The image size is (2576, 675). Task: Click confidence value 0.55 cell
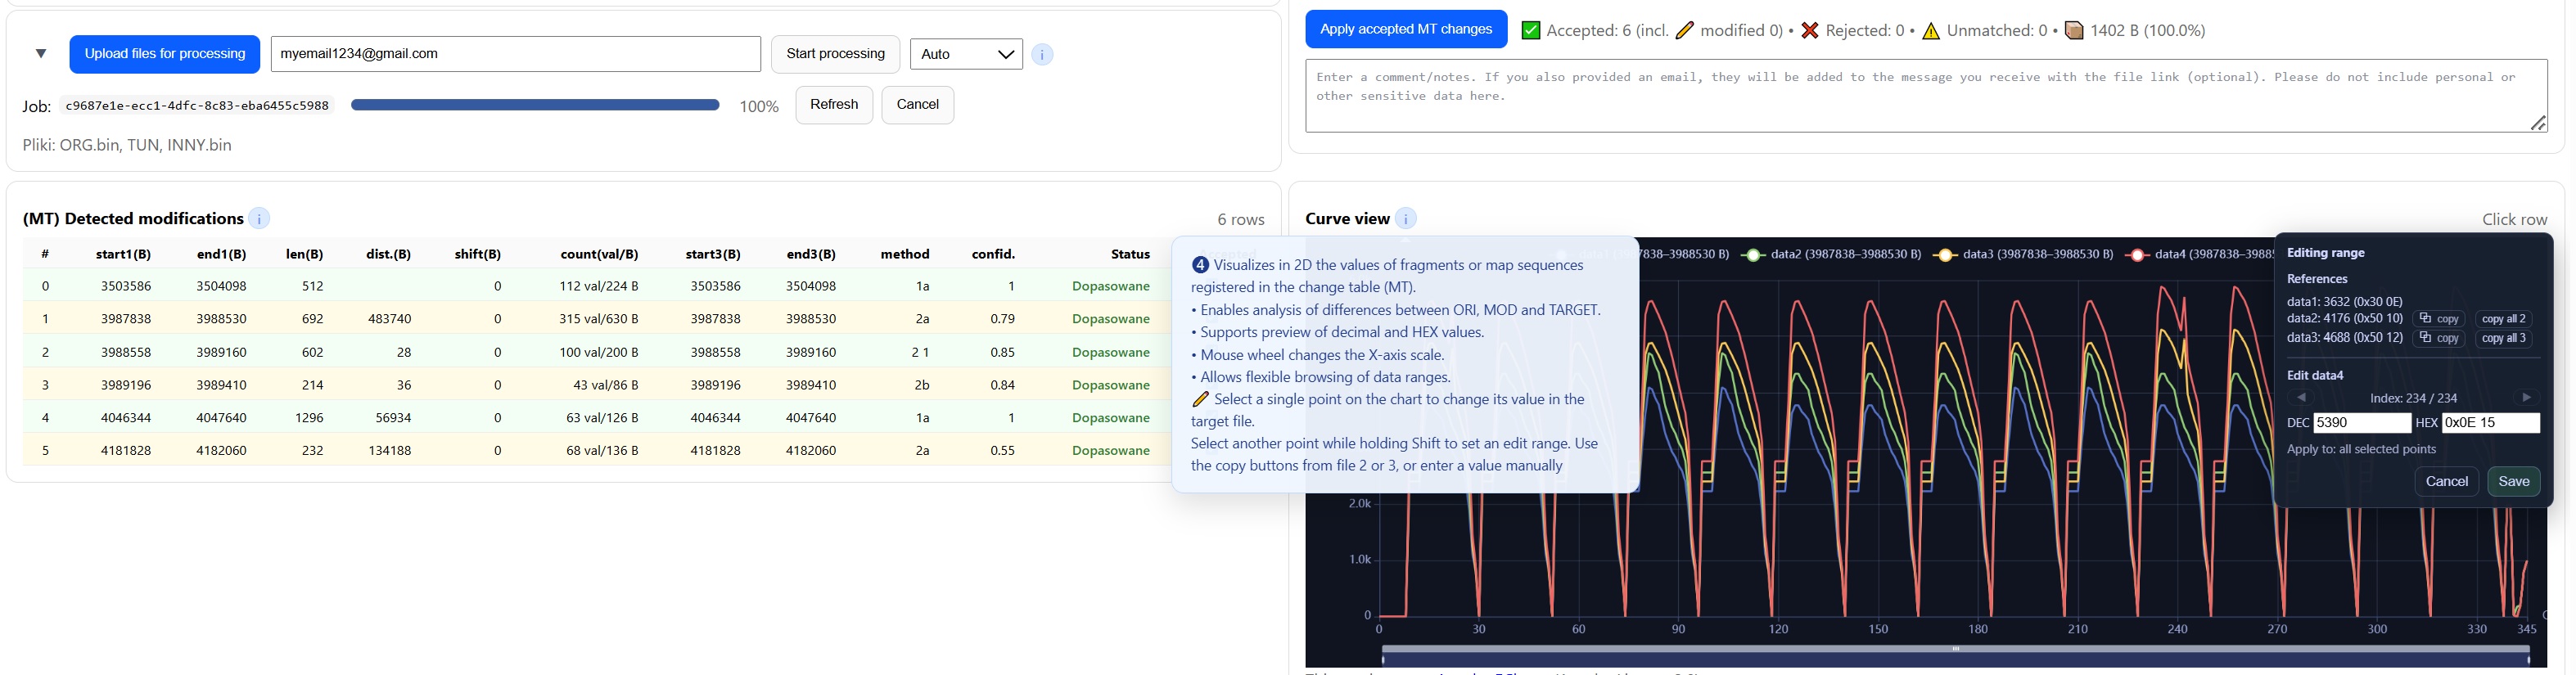pos(1002,451)
